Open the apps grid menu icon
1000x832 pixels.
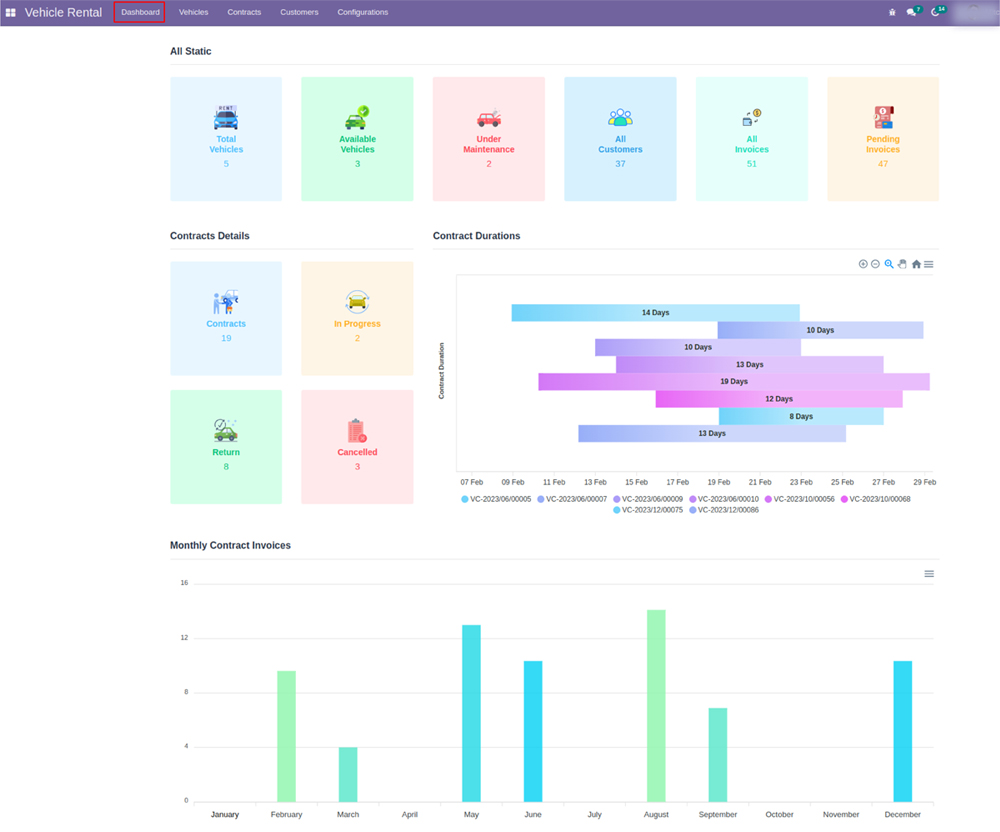[10, 12]
